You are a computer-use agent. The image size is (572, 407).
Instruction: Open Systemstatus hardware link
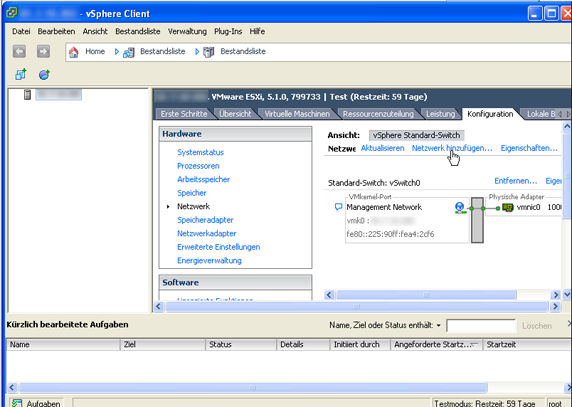[200, 152]
